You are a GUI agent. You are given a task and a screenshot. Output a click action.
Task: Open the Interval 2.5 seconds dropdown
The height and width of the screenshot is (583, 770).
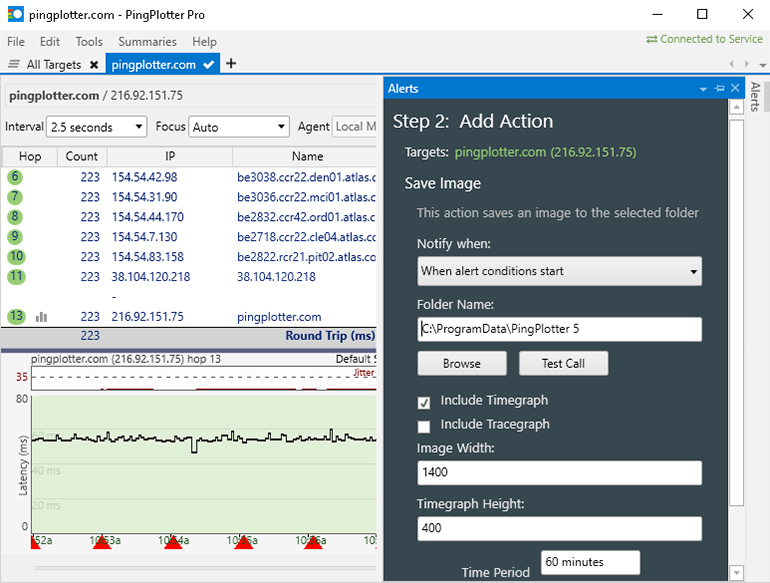(97, 127)
